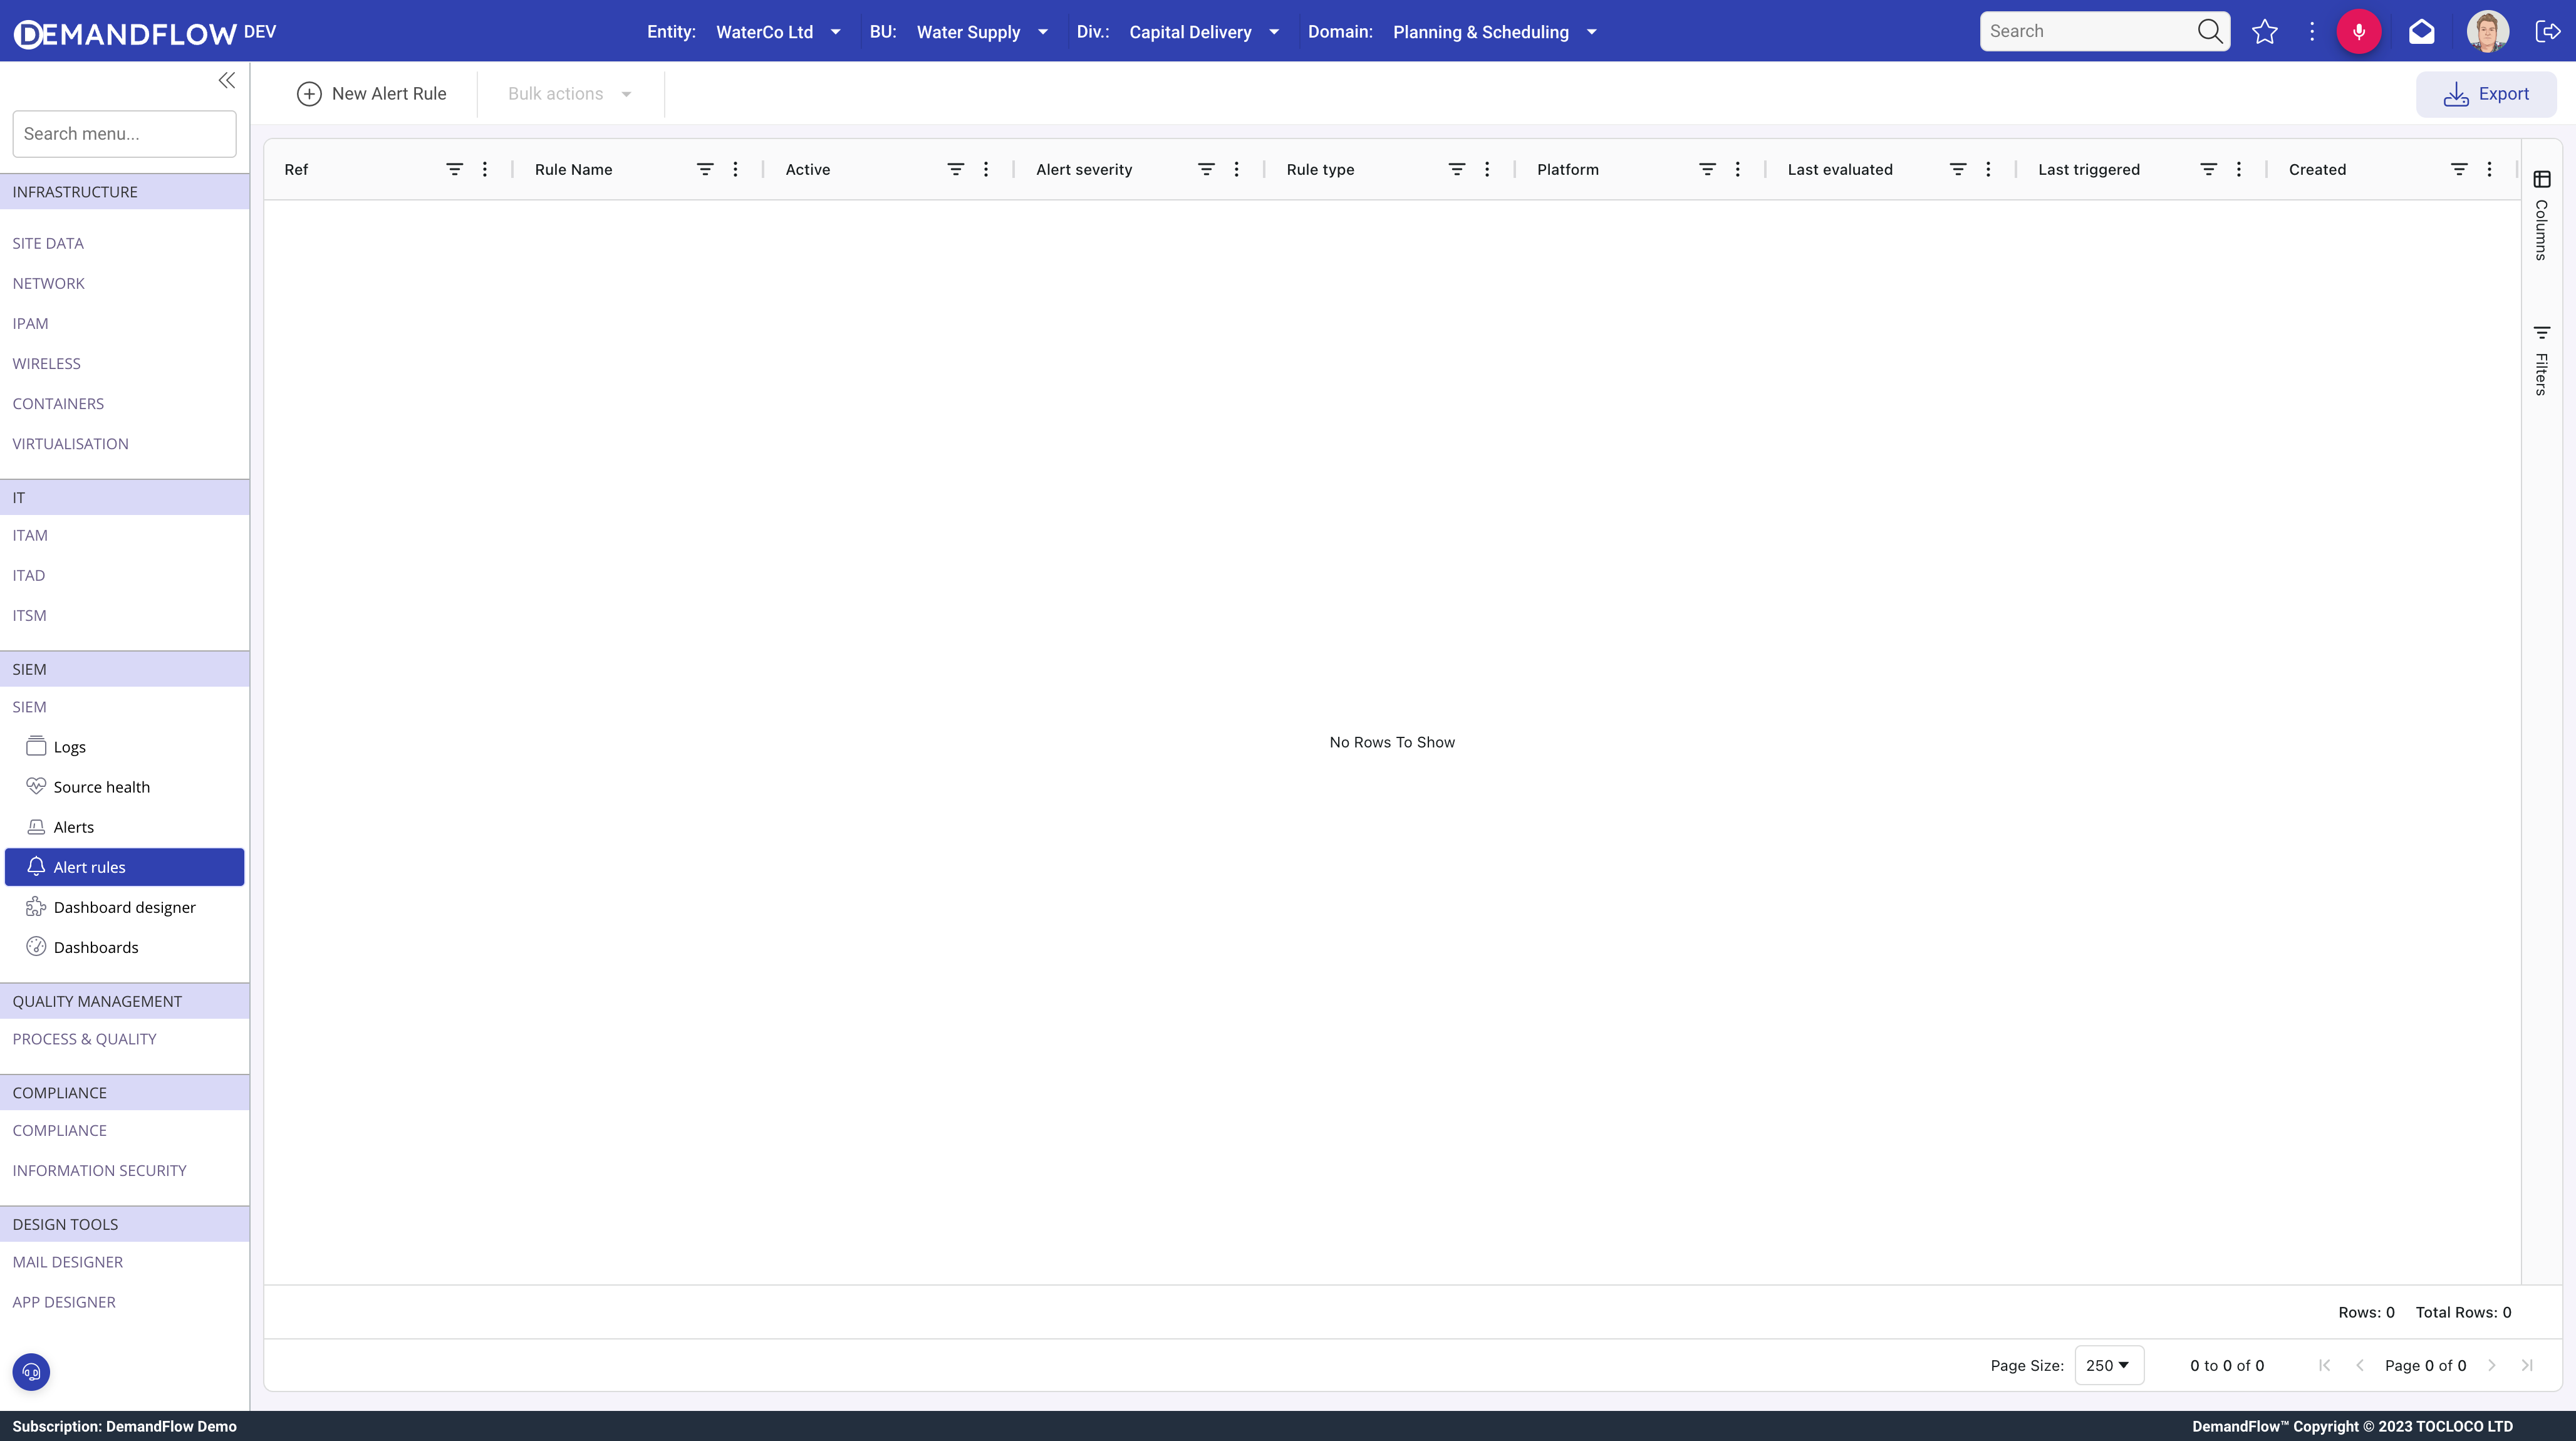Select the Source health heart icon
The image size is (2576, 1441).
(36, 786)
